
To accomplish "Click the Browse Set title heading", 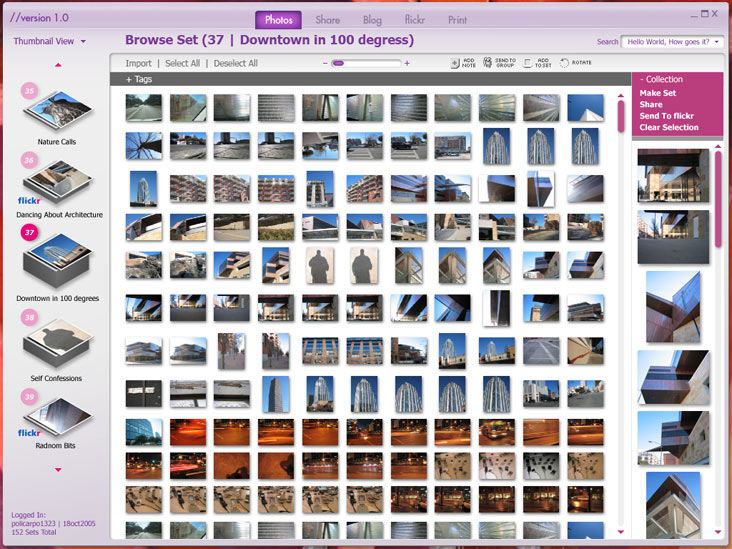I will point(269,40).
